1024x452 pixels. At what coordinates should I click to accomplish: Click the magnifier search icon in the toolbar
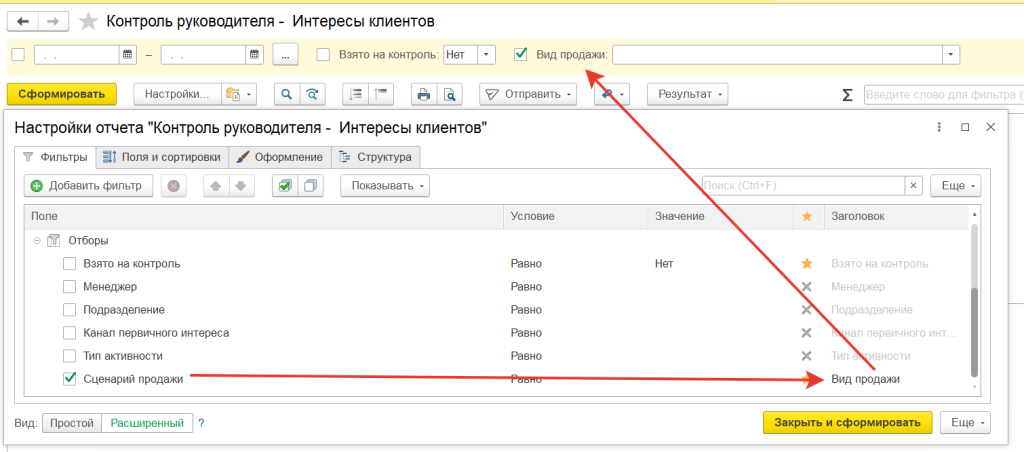pos(286,94)
